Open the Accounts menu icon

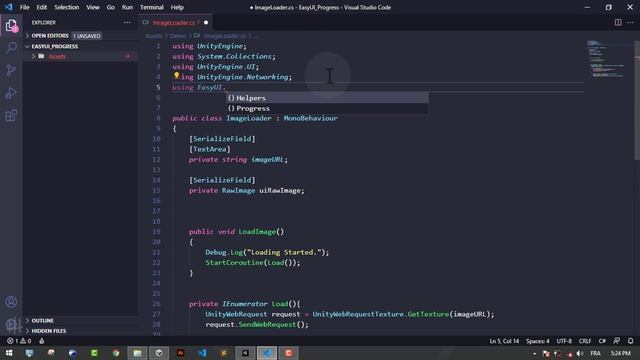tap(11, 302)
